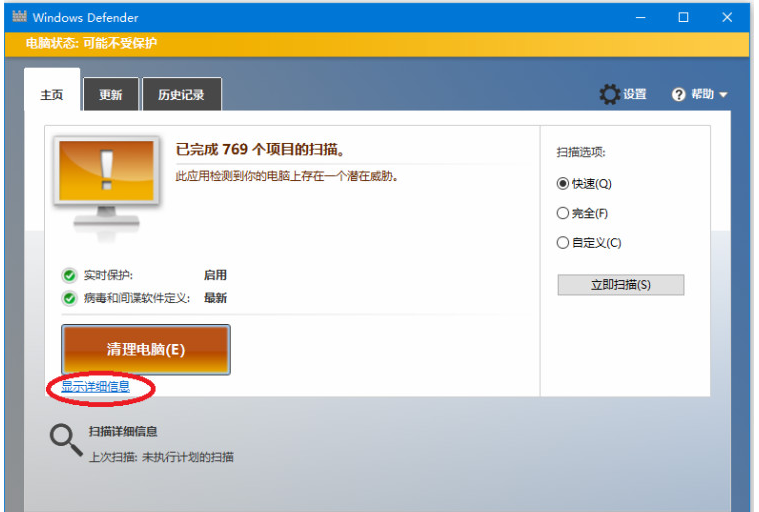
Task: Click the Windows Defender castle icon in title bar
Action: click(x=19, y=16)
